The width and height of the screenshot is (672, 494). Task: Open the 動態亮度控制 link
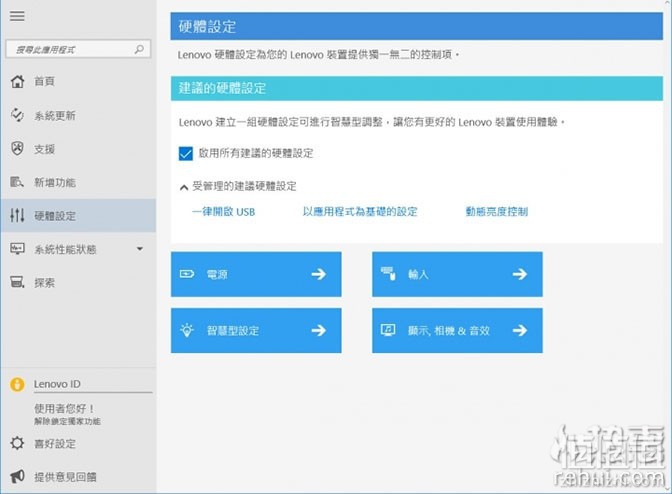click(497, 212)
